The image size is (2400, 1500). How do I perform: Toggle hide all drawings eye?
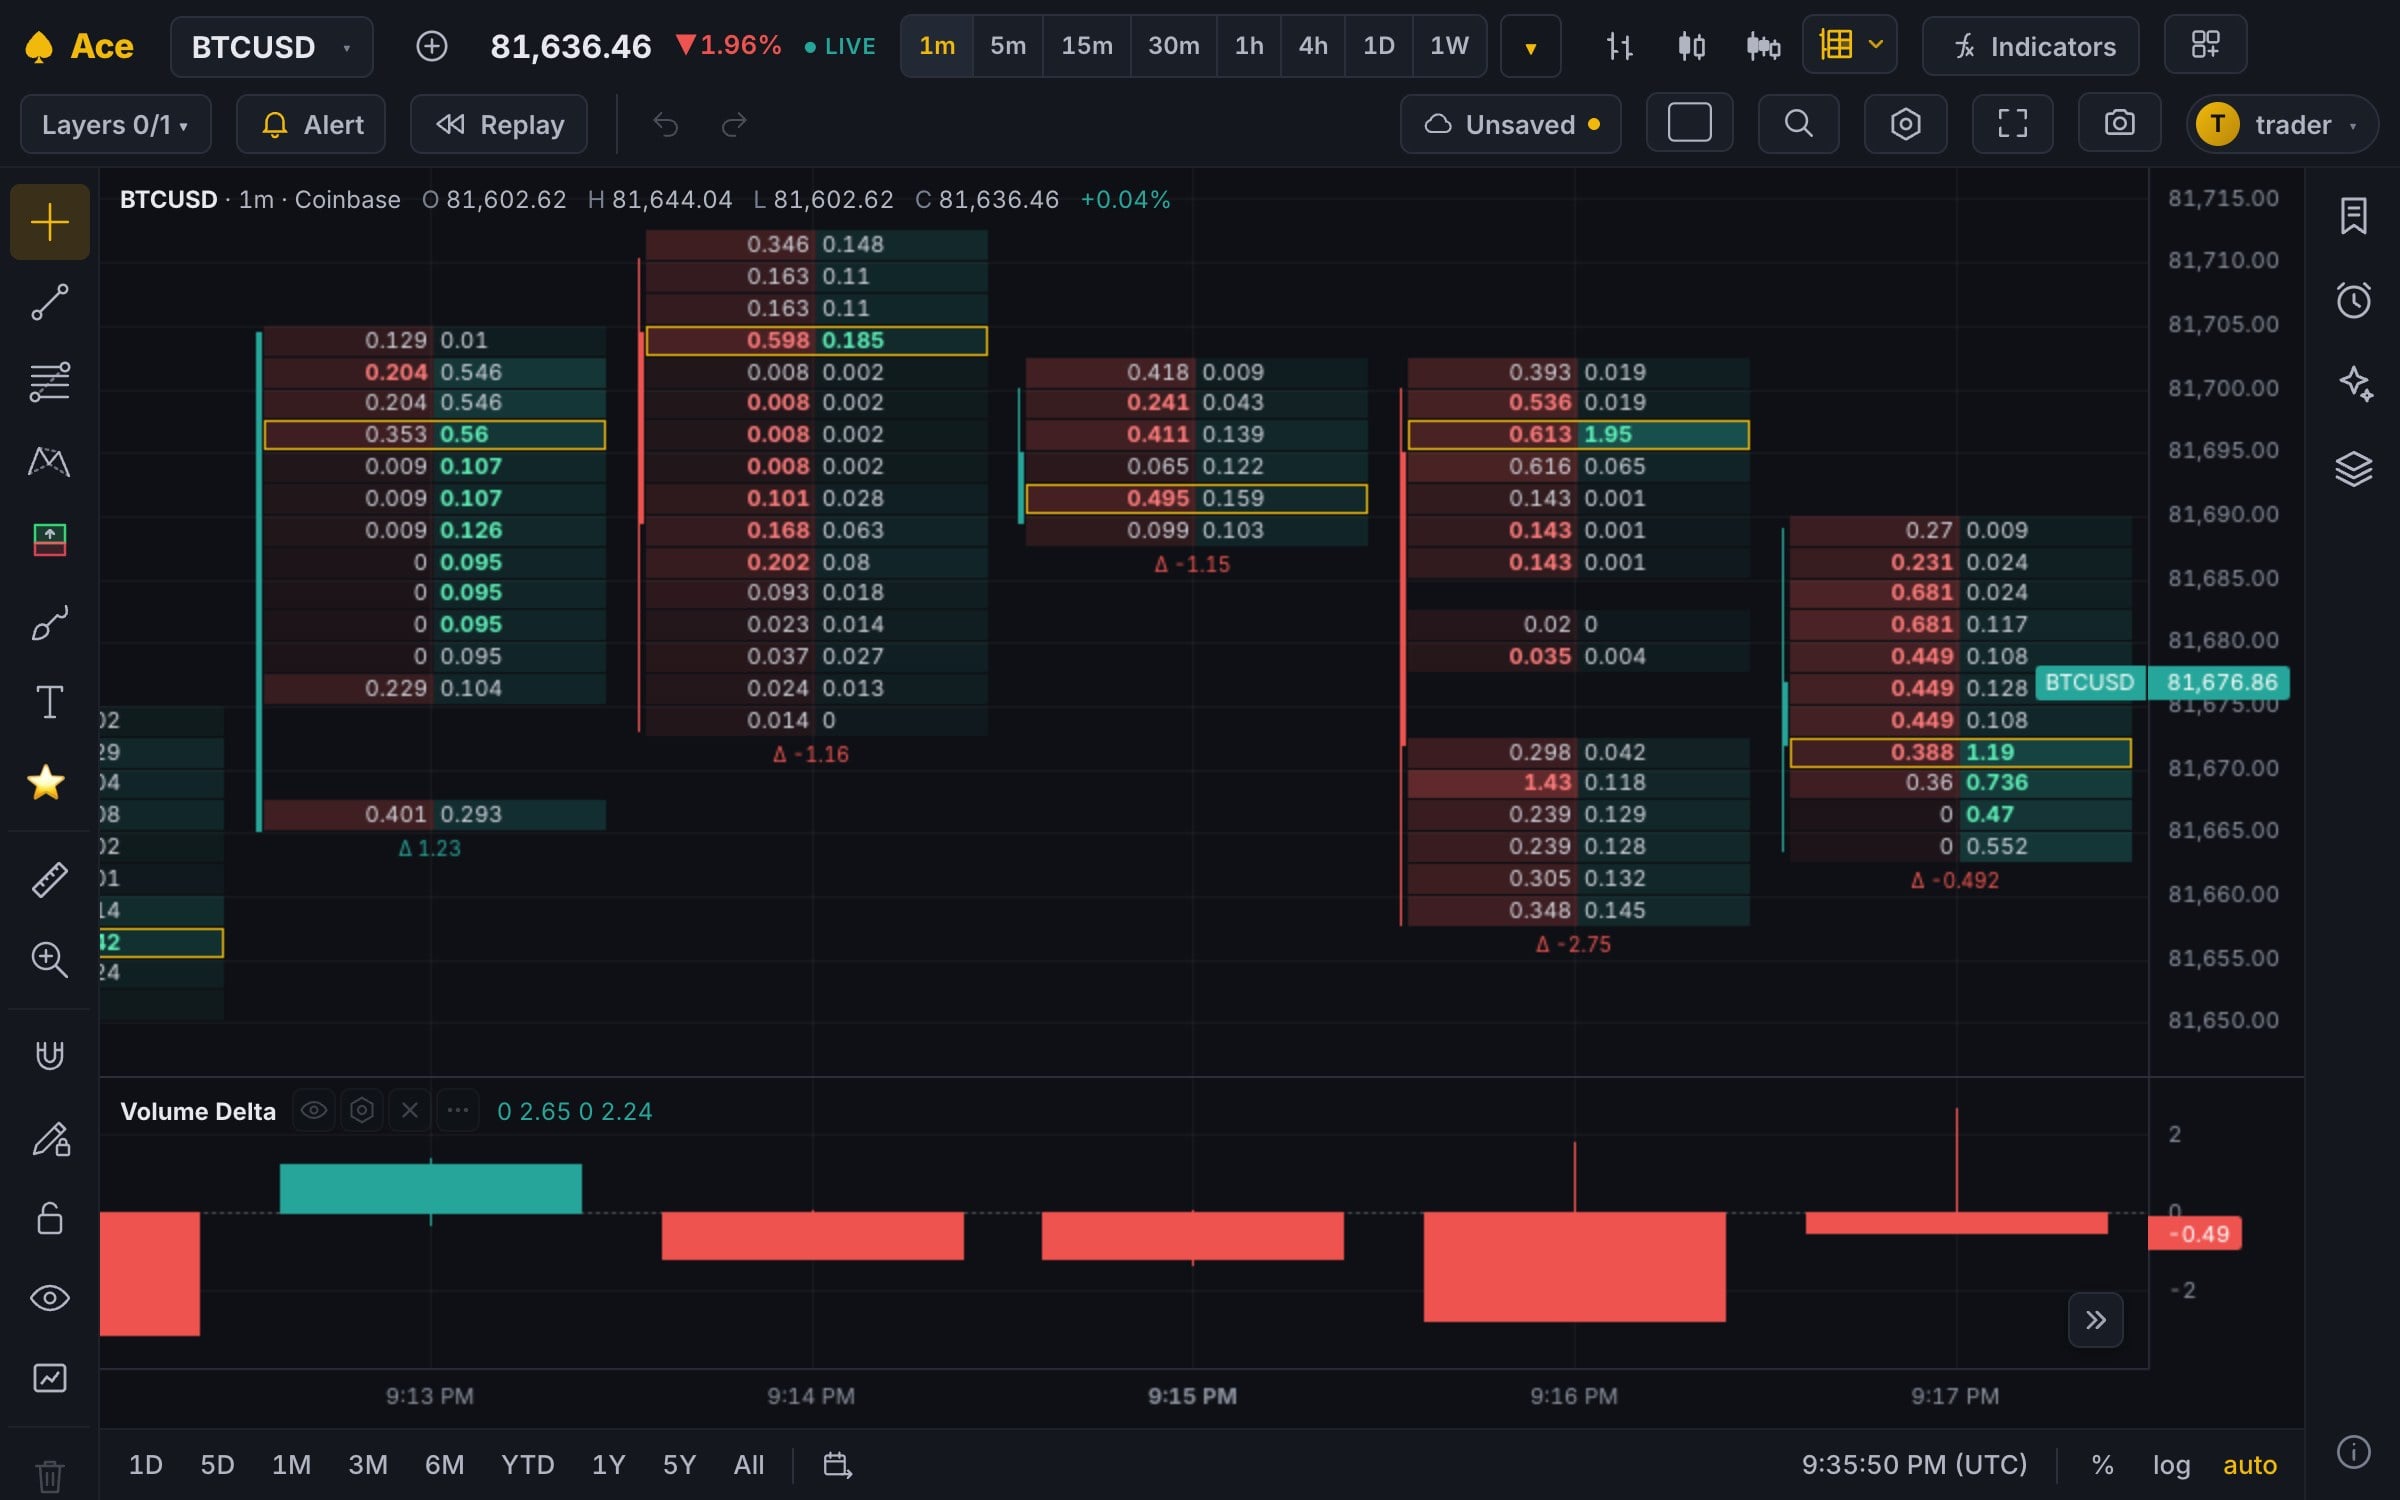coord(49,1298)
